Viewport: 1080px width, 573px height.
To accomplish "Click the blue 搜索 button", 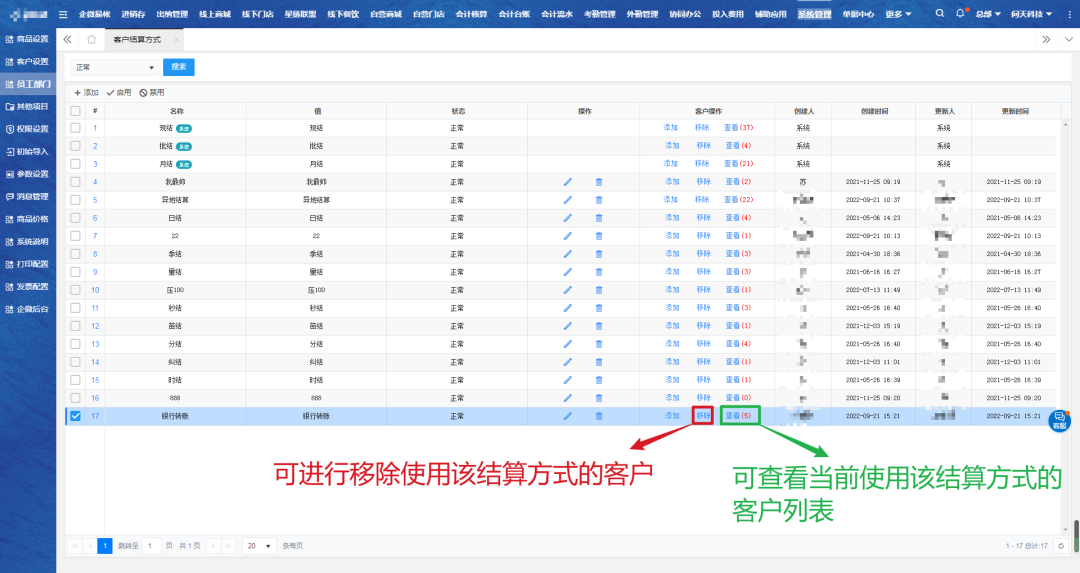I will 179,67.
